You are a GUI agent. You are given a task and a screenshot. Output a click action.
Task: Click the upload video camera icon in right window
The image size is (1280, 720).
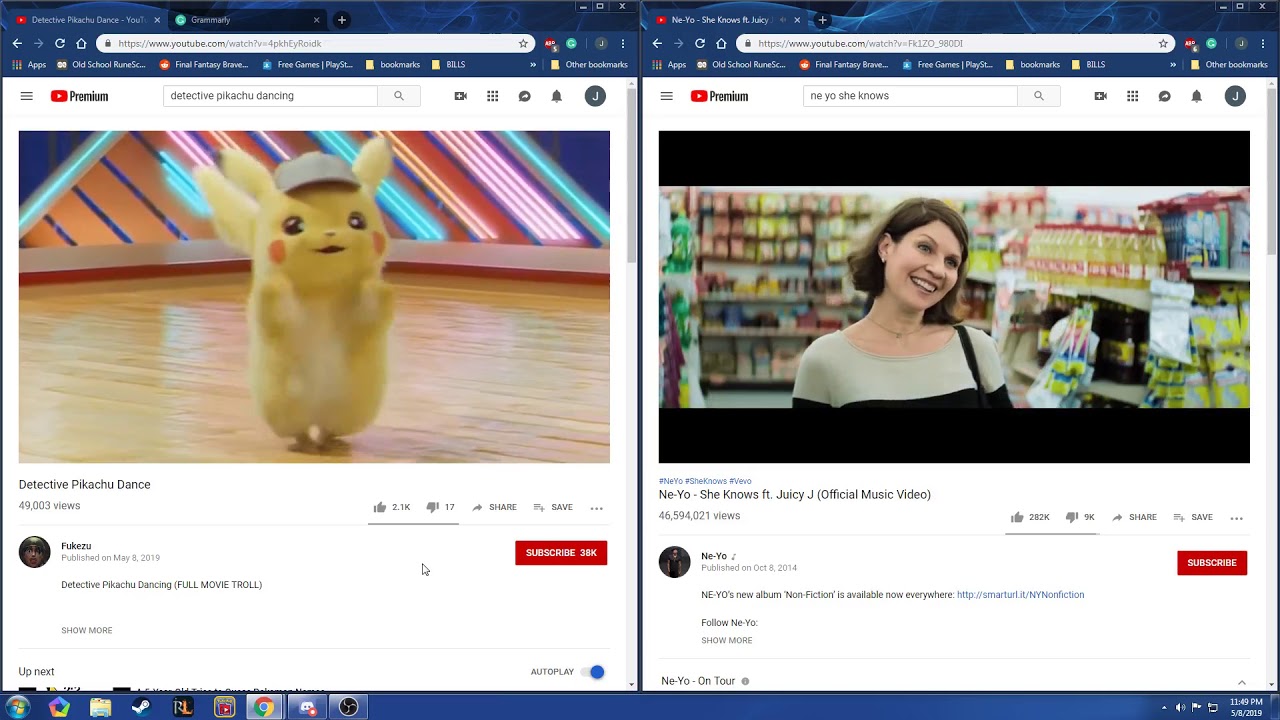[x=1101, y=96]
